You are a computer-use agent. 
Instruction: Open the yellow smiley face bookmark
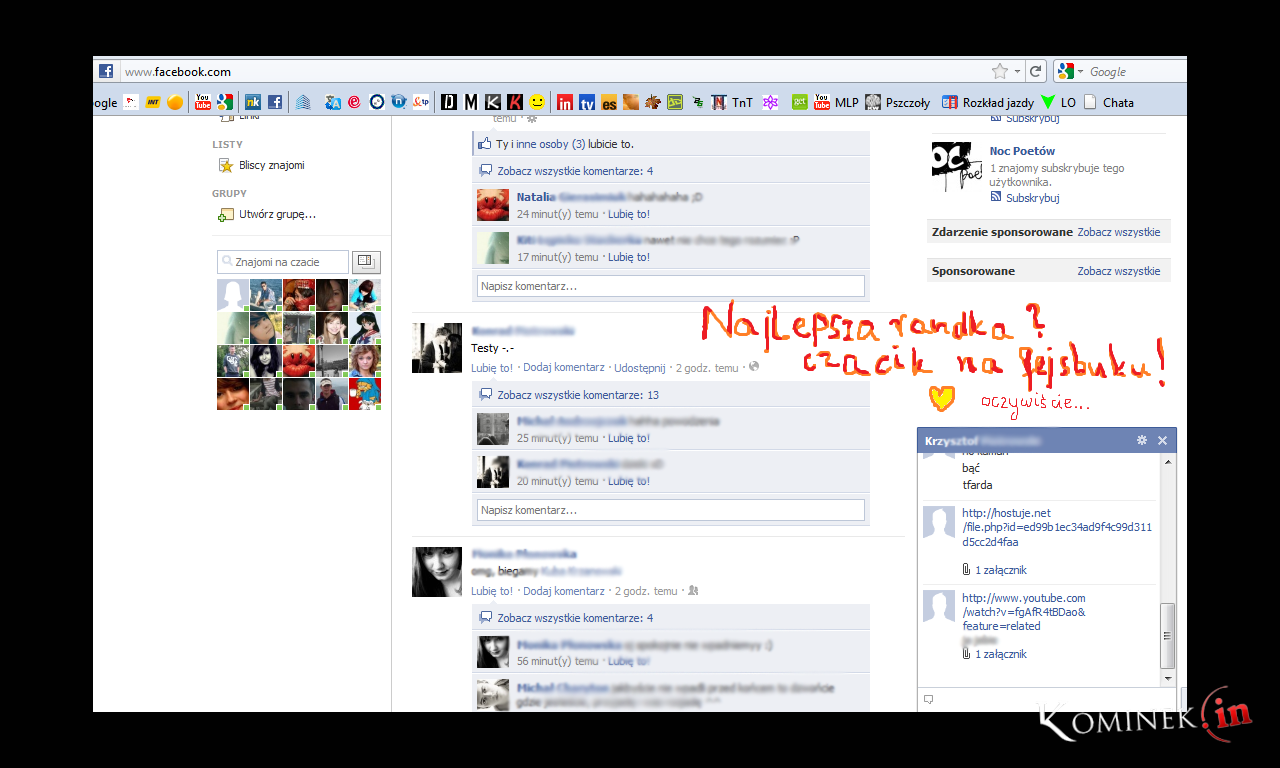click(537, 102)
